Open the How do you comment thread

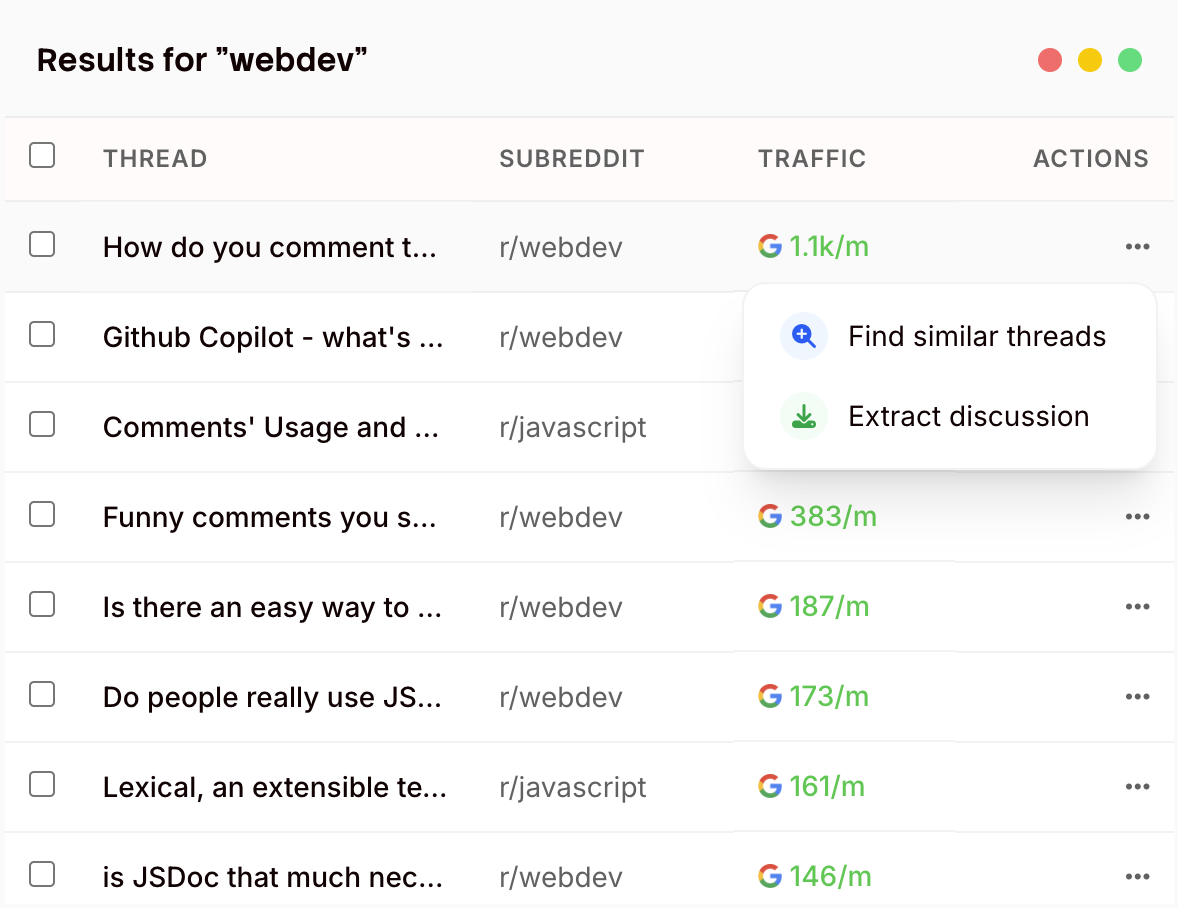point(269,247)
